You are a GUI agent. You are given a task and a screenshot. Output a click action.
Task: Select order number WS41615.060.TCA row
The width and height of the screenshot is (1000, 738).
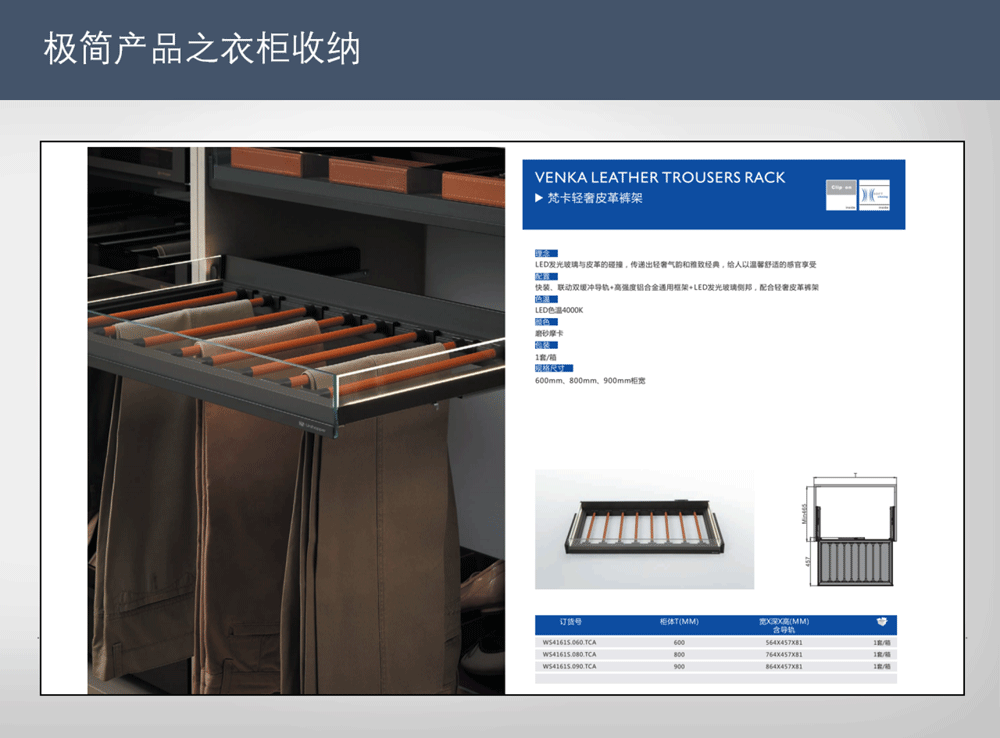(x=569, y=643)
